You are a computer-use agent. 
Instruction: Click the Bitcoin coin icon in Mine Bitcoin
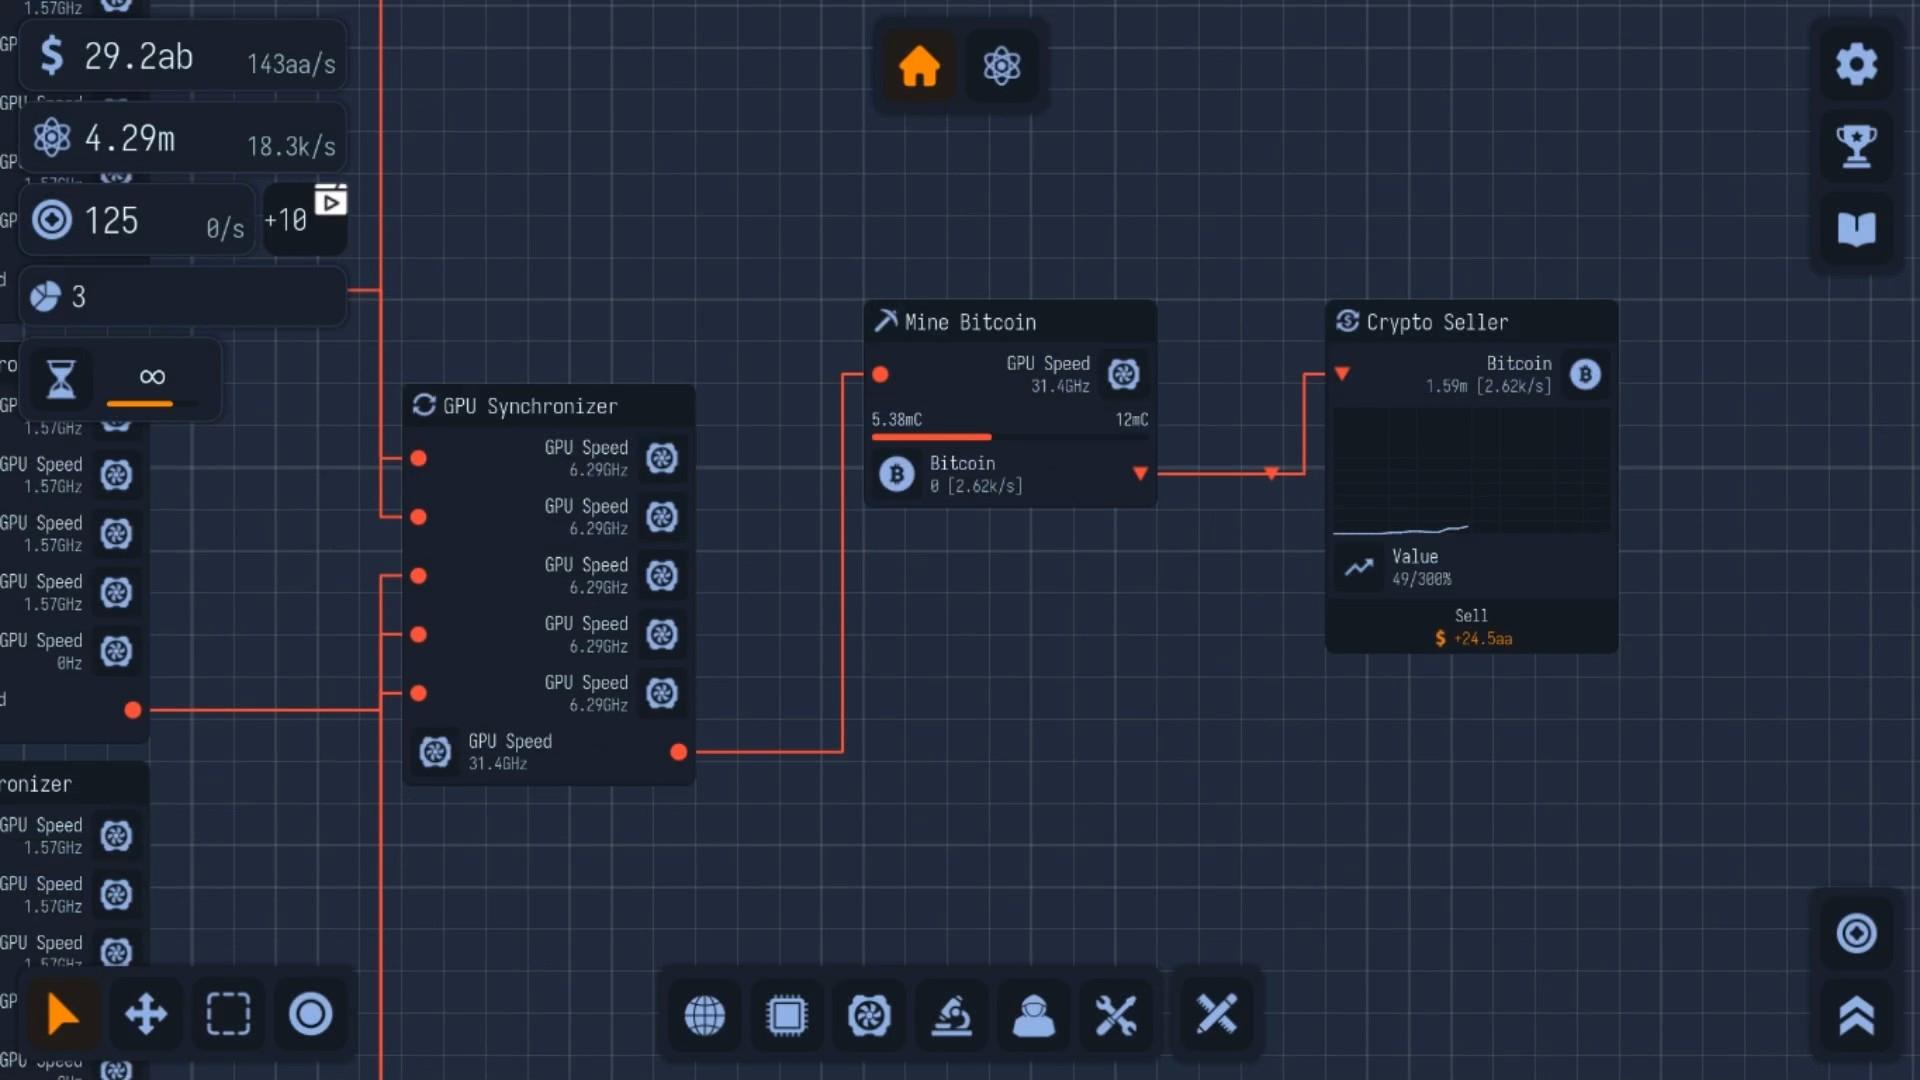897,474
